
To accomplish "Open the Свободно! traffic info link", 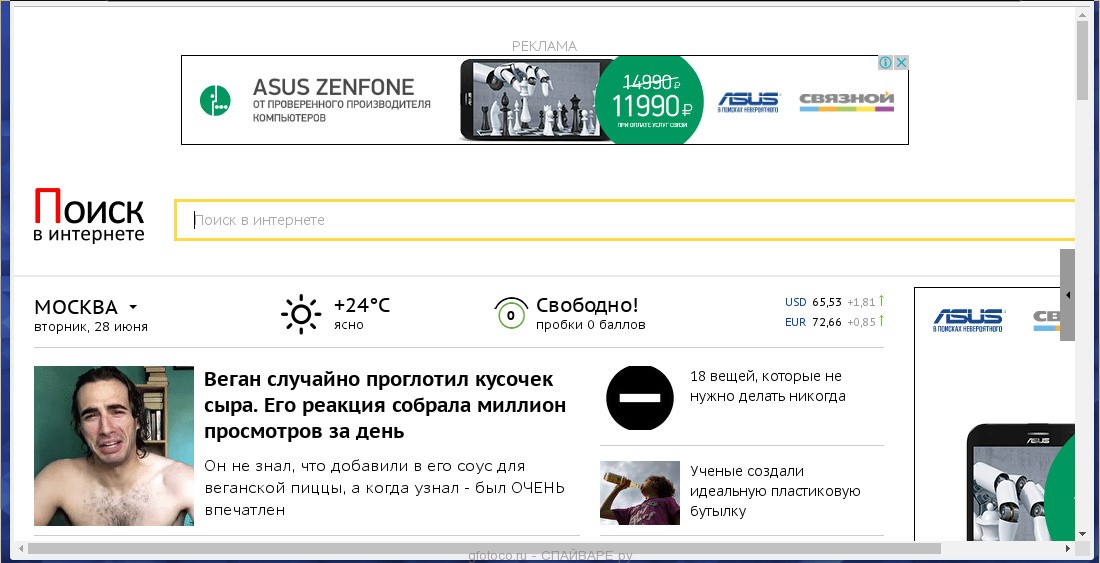I will (587, 305).
